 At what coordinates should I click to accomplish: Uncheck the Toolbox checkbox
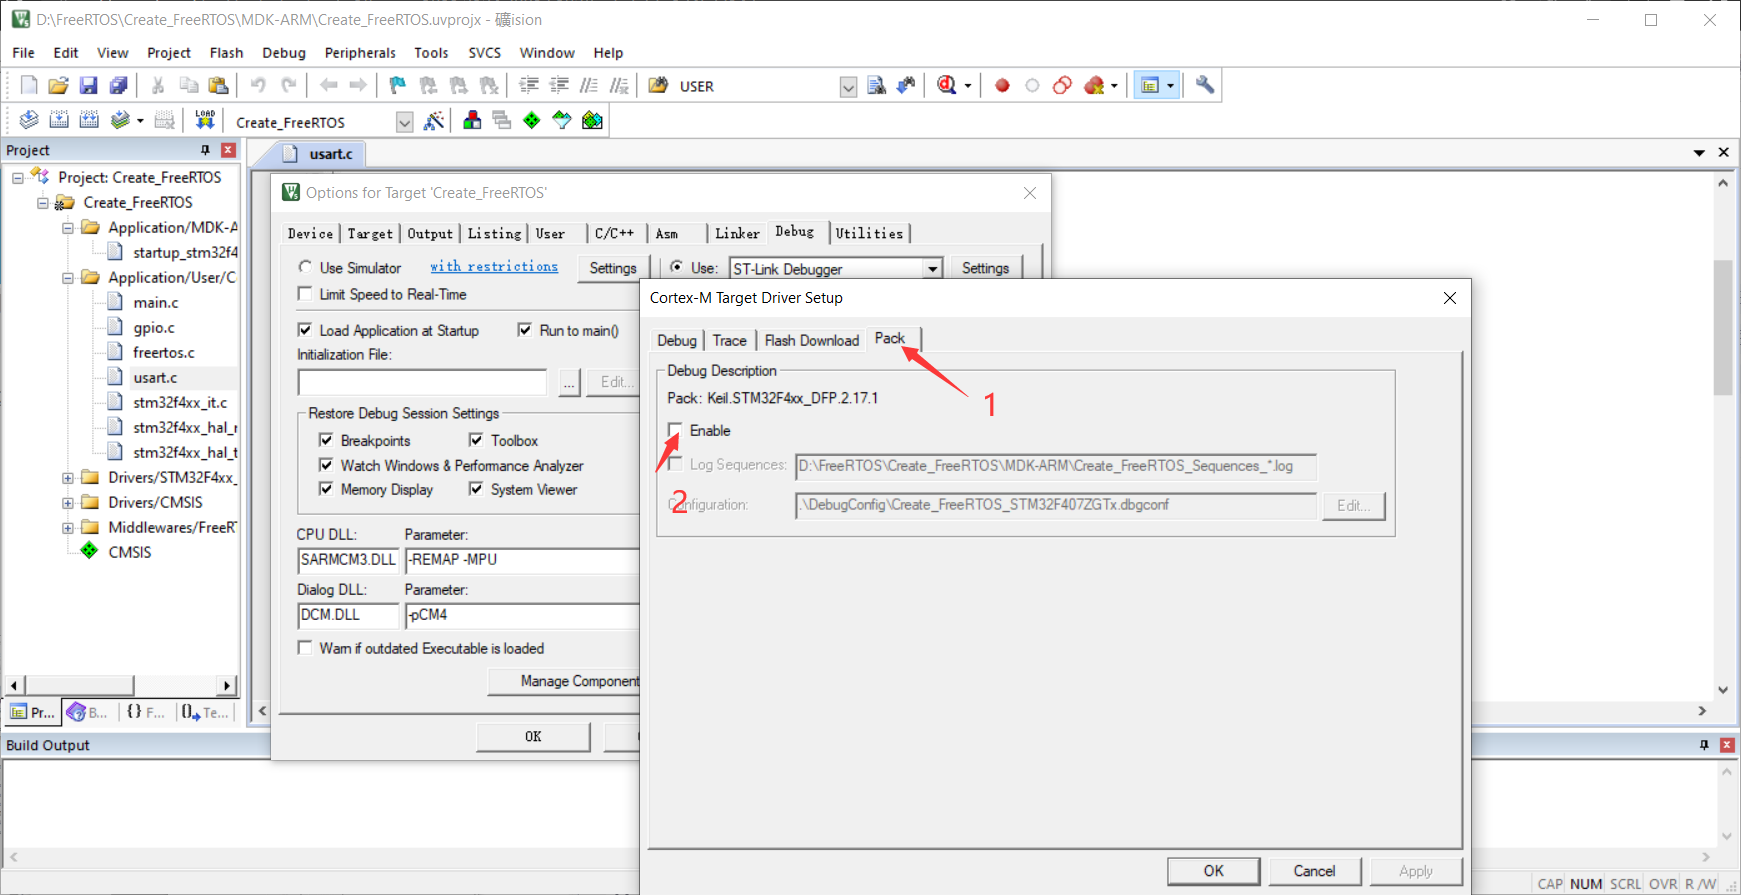coord(476,440)
